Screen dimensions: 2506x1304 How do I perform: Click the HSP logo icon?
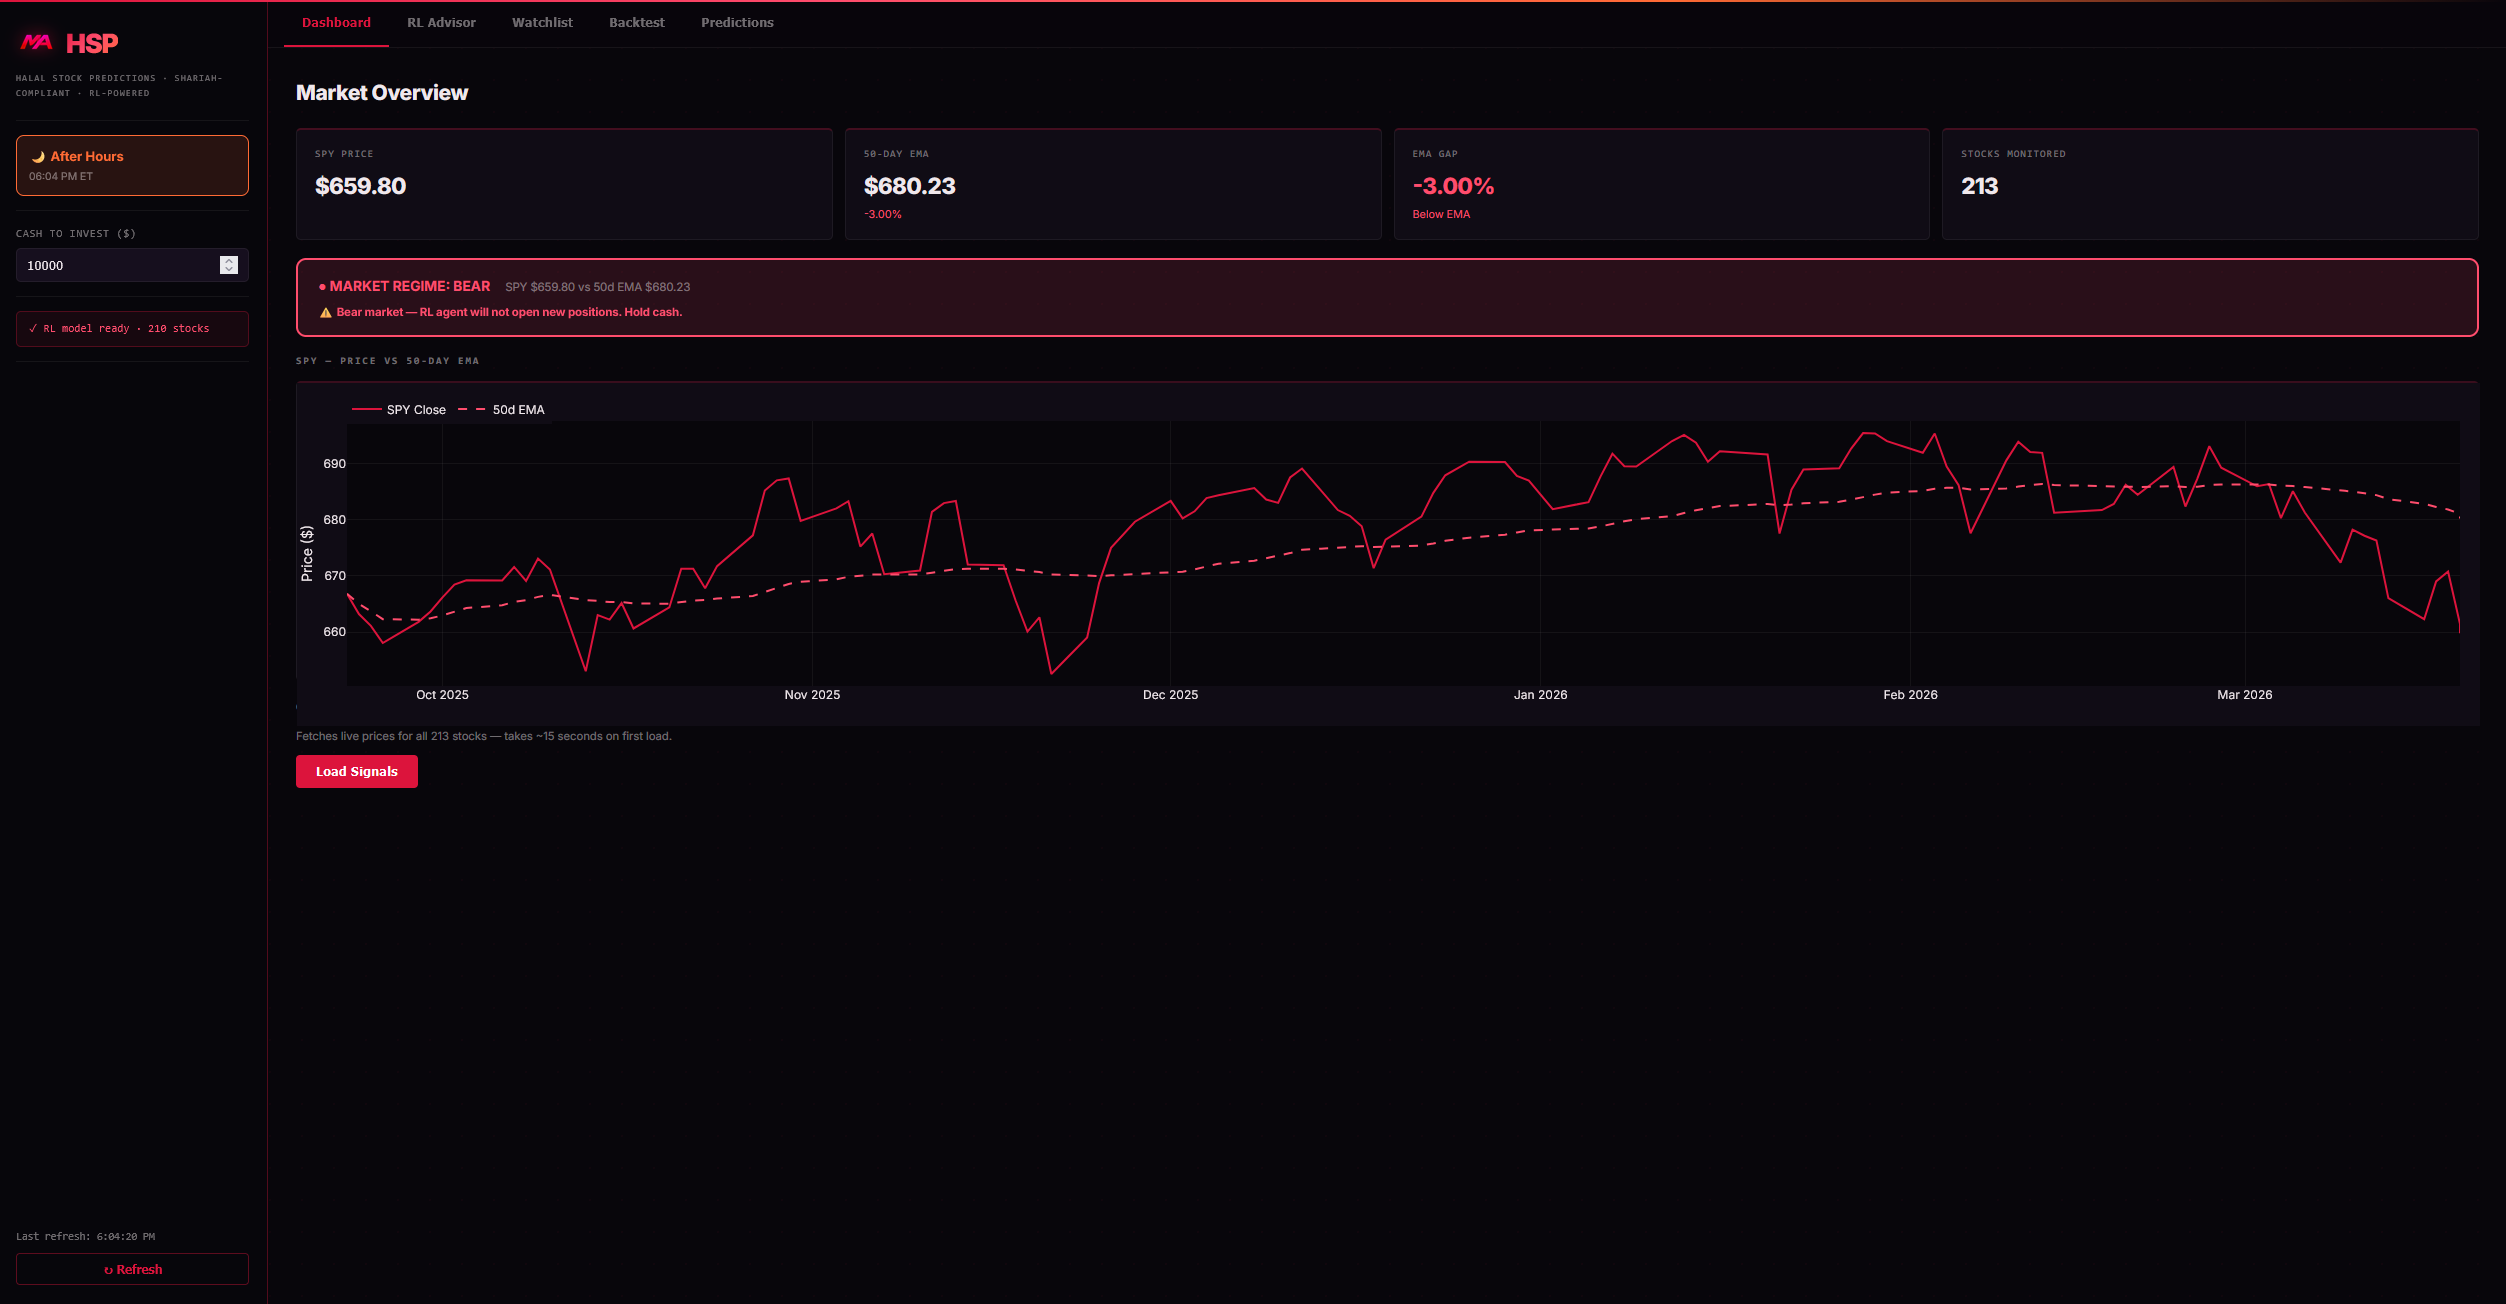pyautogui.click(x=35, y=42)
